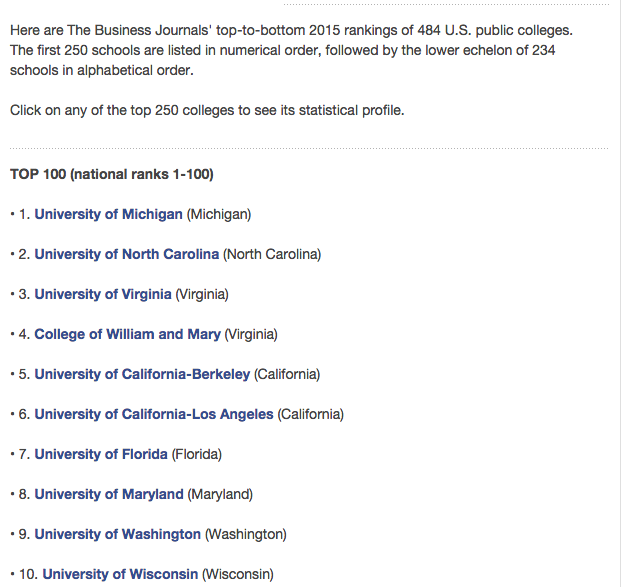621x587 pixels.
Task: Click the (Wisconsin) state label
Action: pyautogui.click(x=237, y=574)
